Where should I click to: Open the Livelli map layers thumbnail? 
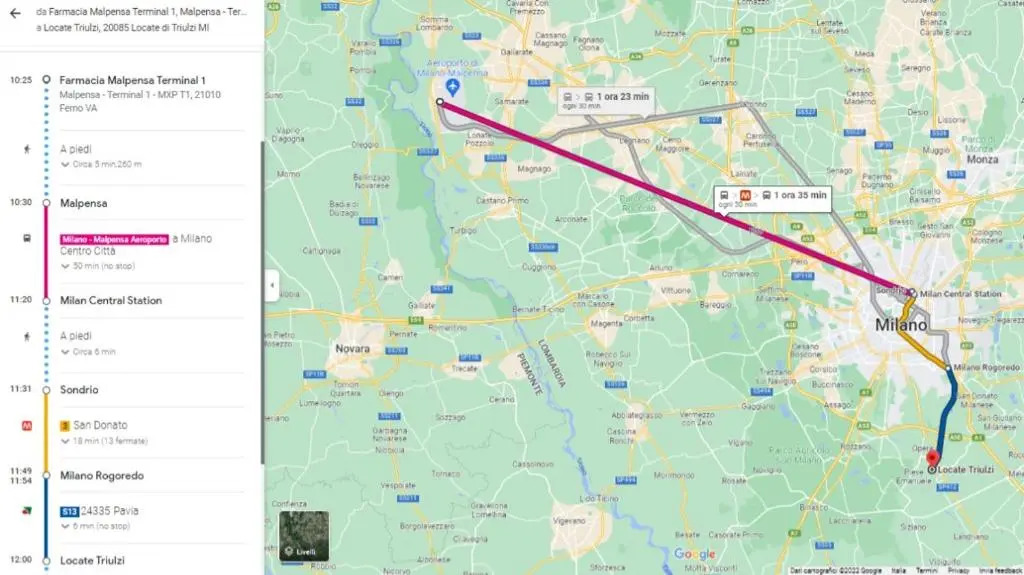coord(304,536)
